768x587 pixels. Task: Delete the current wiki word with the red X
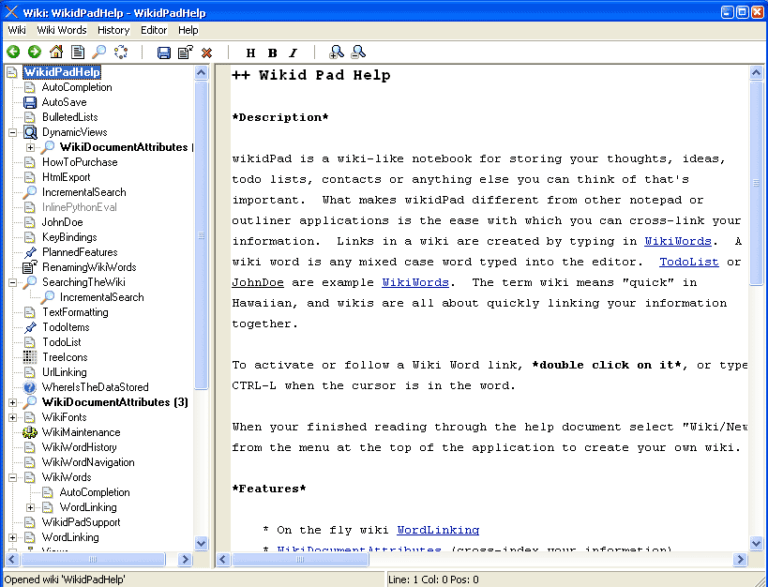pyautogui.click(x=207, y=52)
